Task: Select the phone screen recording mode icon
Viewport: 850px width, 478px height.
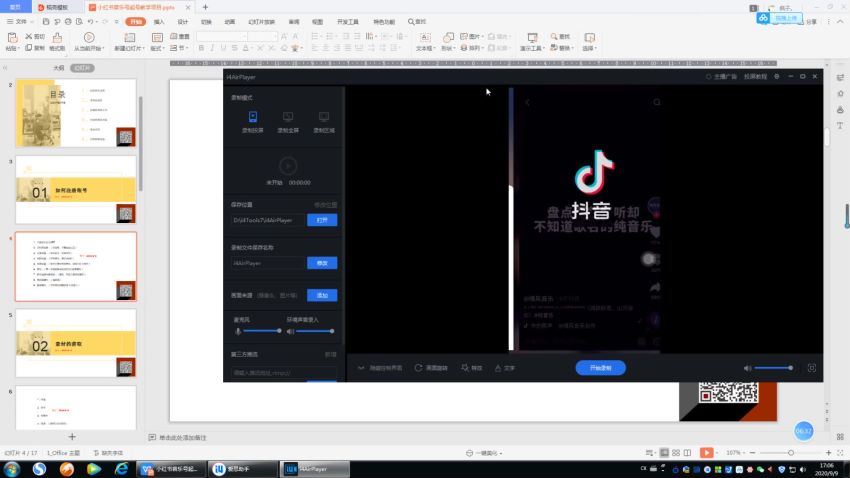Action: (x=253, y=117)
